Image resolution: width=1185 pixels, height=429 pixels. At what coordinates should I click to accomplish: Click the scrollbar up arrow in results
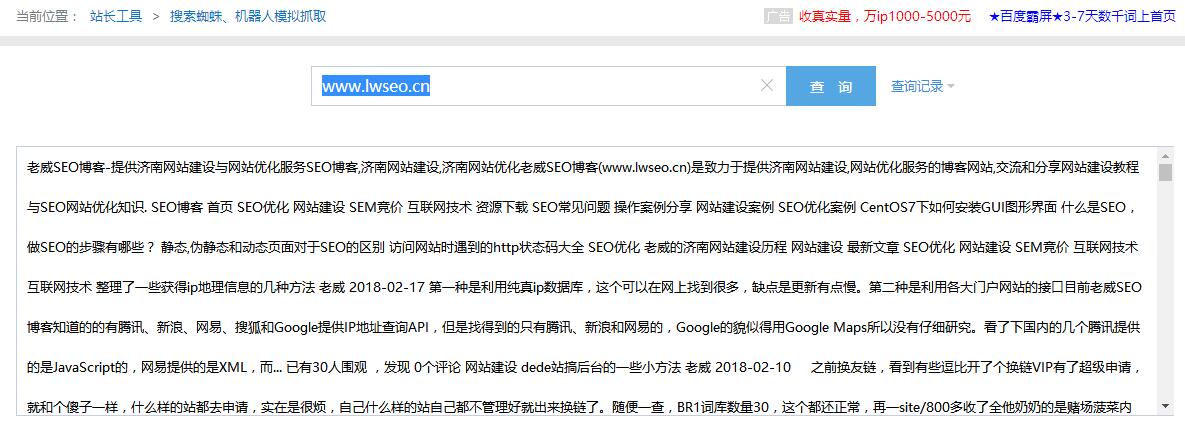click(1165, 156)
